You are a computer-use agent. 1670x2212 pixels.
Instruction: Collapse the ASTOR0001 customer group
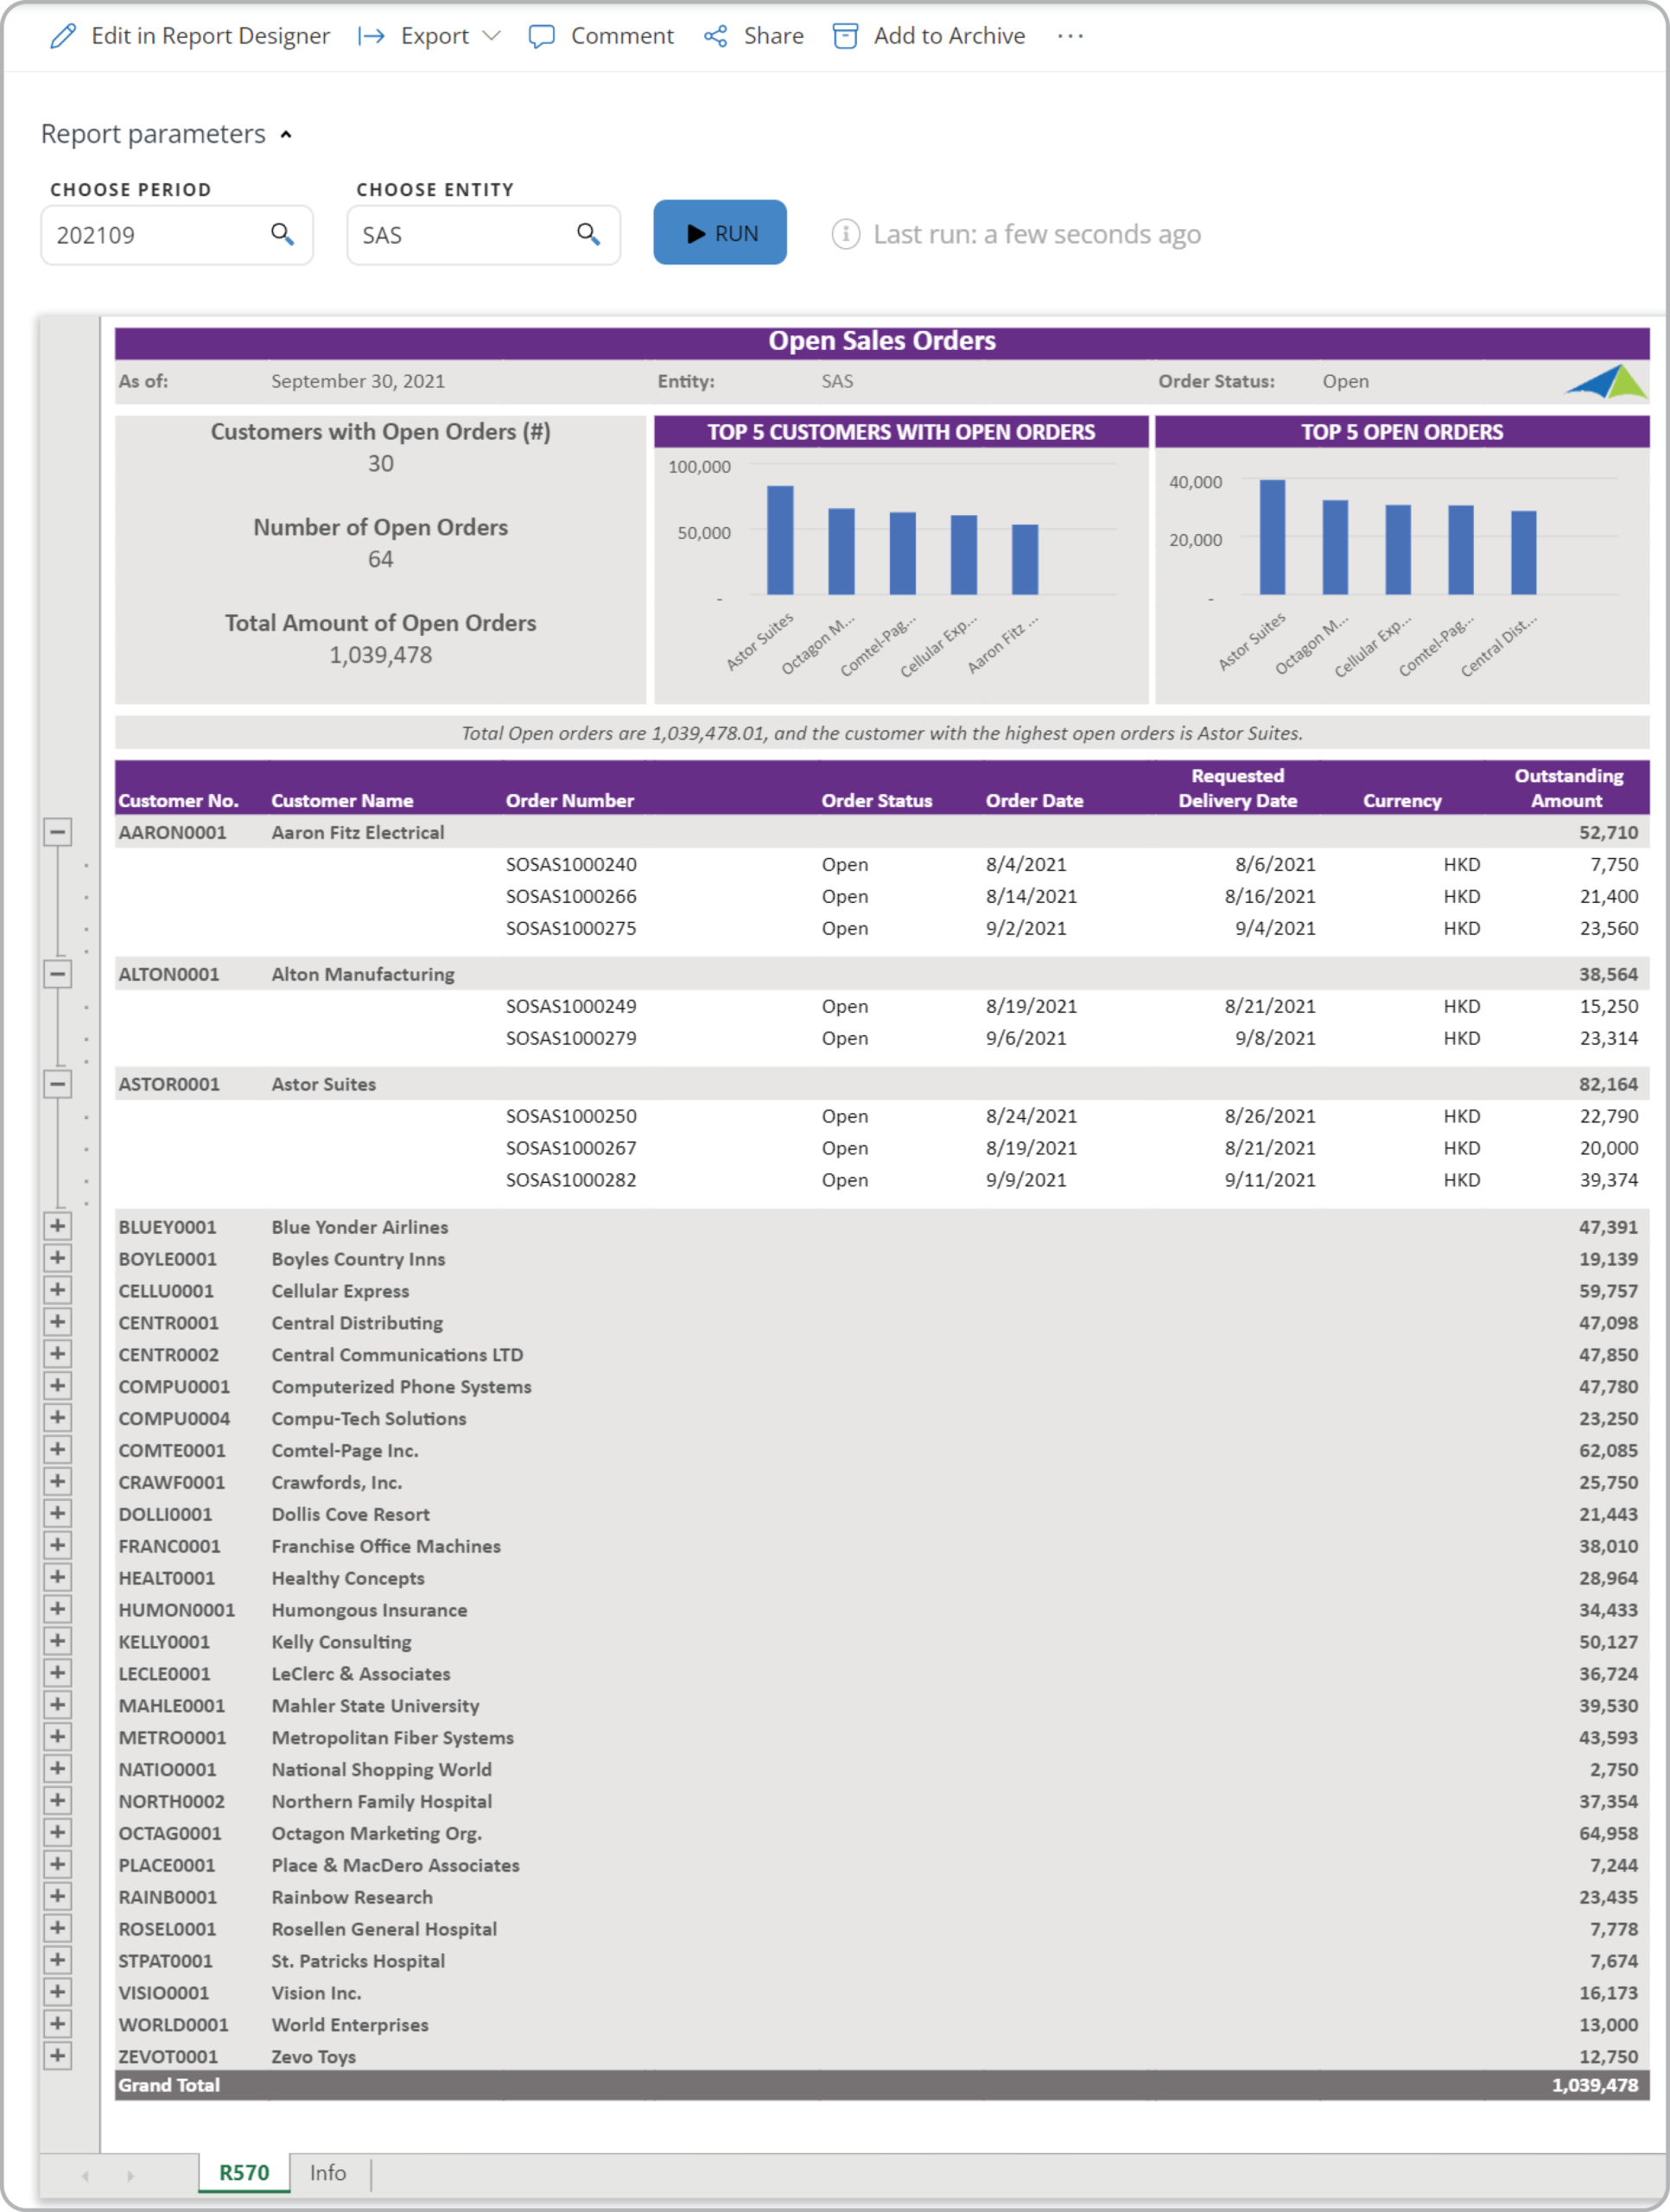(x=58, y=1084)
